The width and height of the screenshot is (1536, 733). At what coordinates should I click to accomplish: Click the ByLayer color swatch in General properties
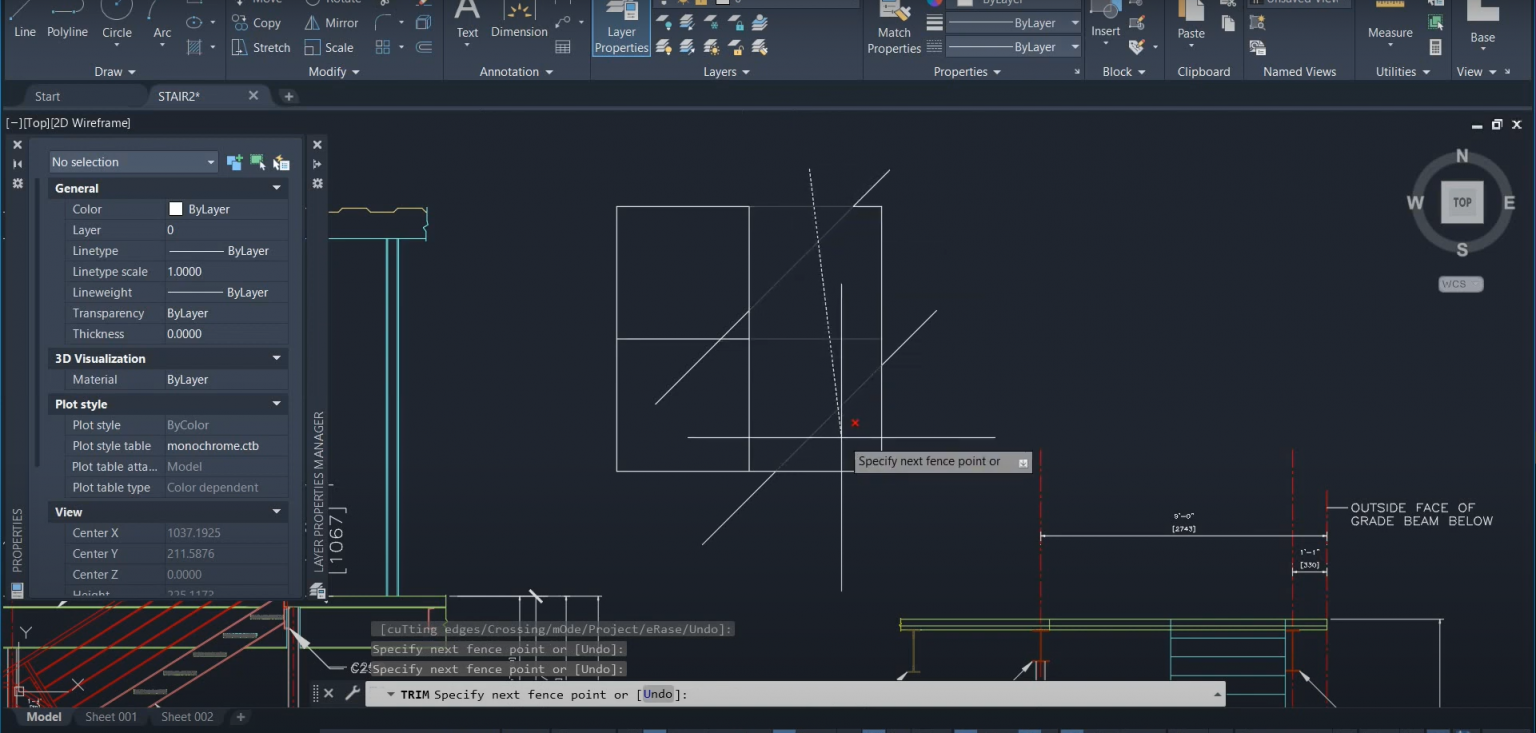click(176, 209)
